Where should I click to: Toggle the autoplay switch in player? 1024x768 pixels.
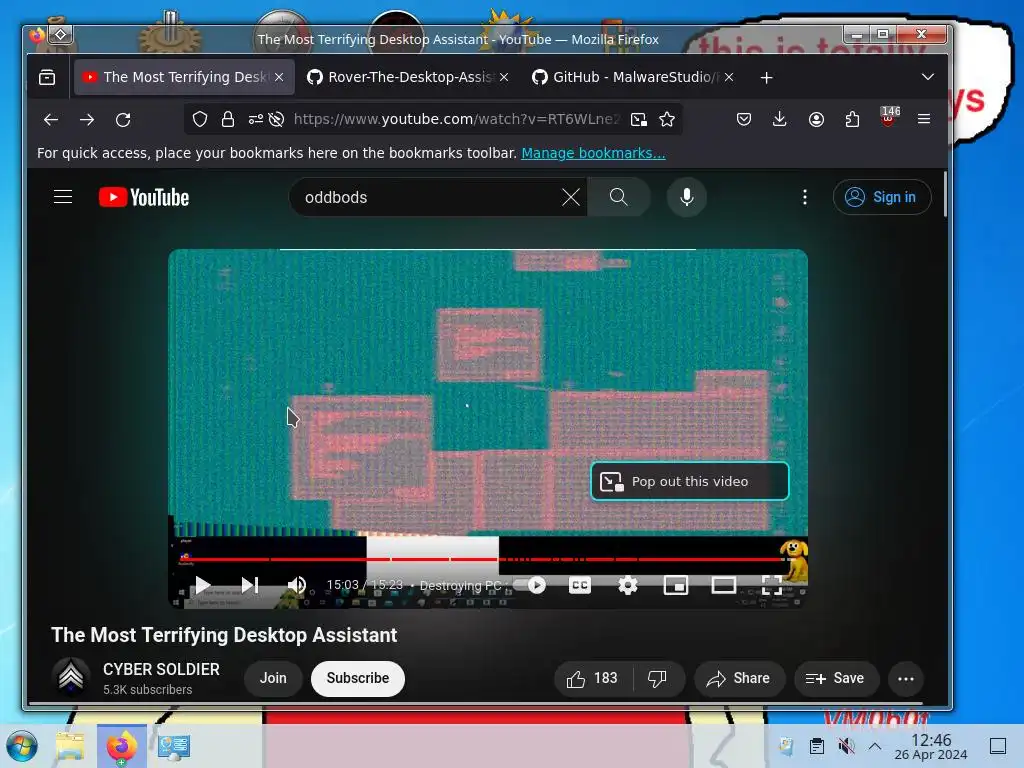(x=530, y=585)
